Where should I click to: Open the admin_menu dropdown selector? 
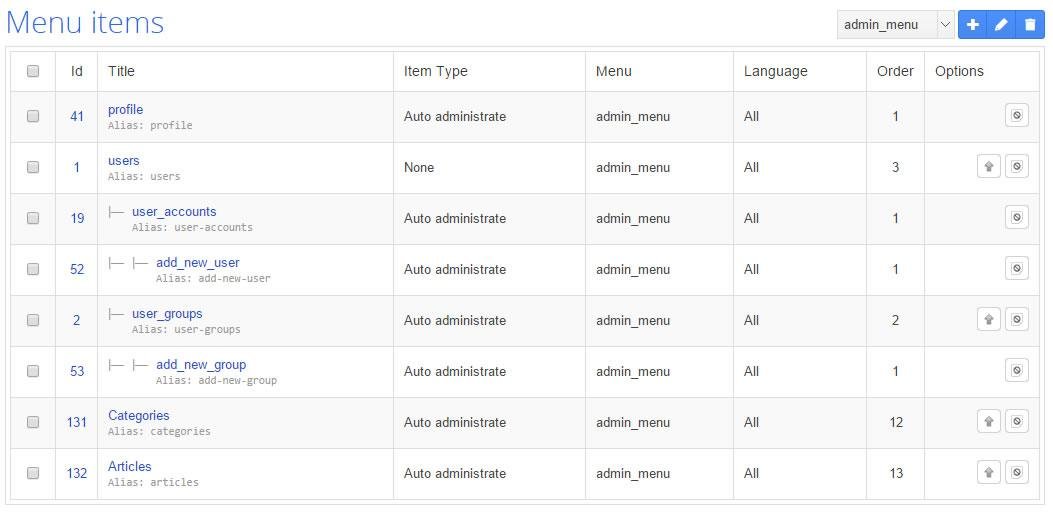pos(896,25)
